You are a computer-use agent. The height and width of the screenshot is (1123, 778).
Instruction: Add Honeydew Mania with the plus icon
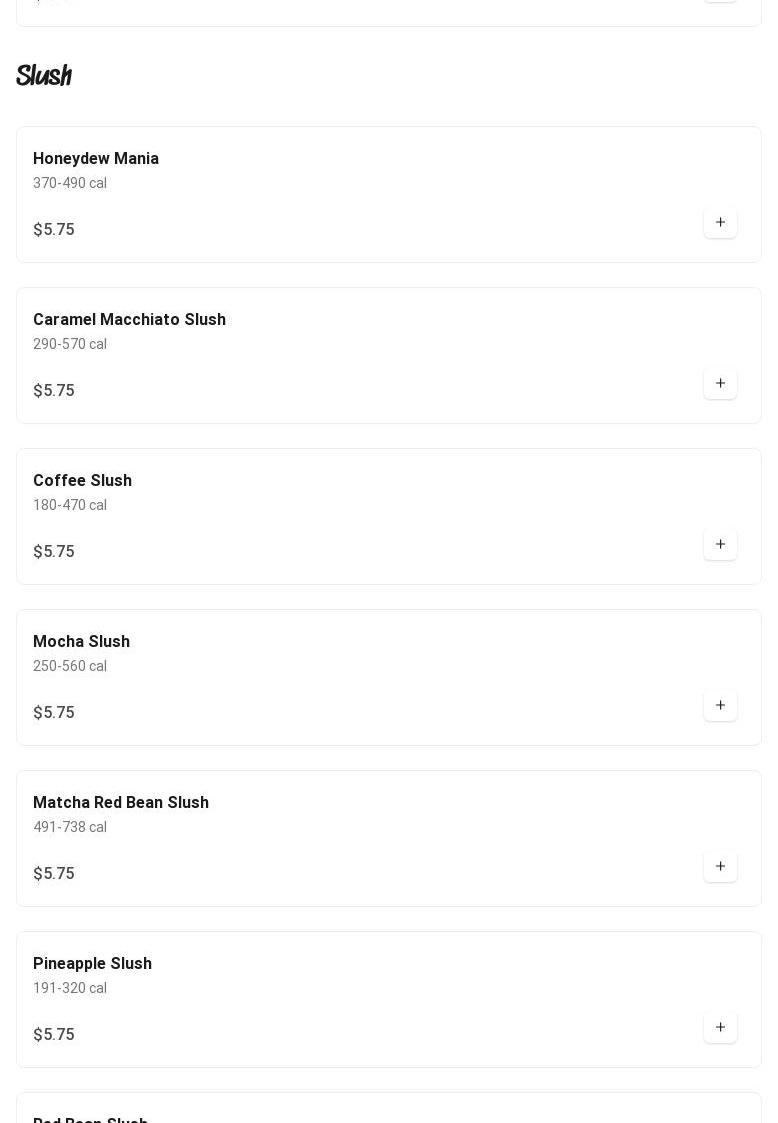(x=720, y=223)
